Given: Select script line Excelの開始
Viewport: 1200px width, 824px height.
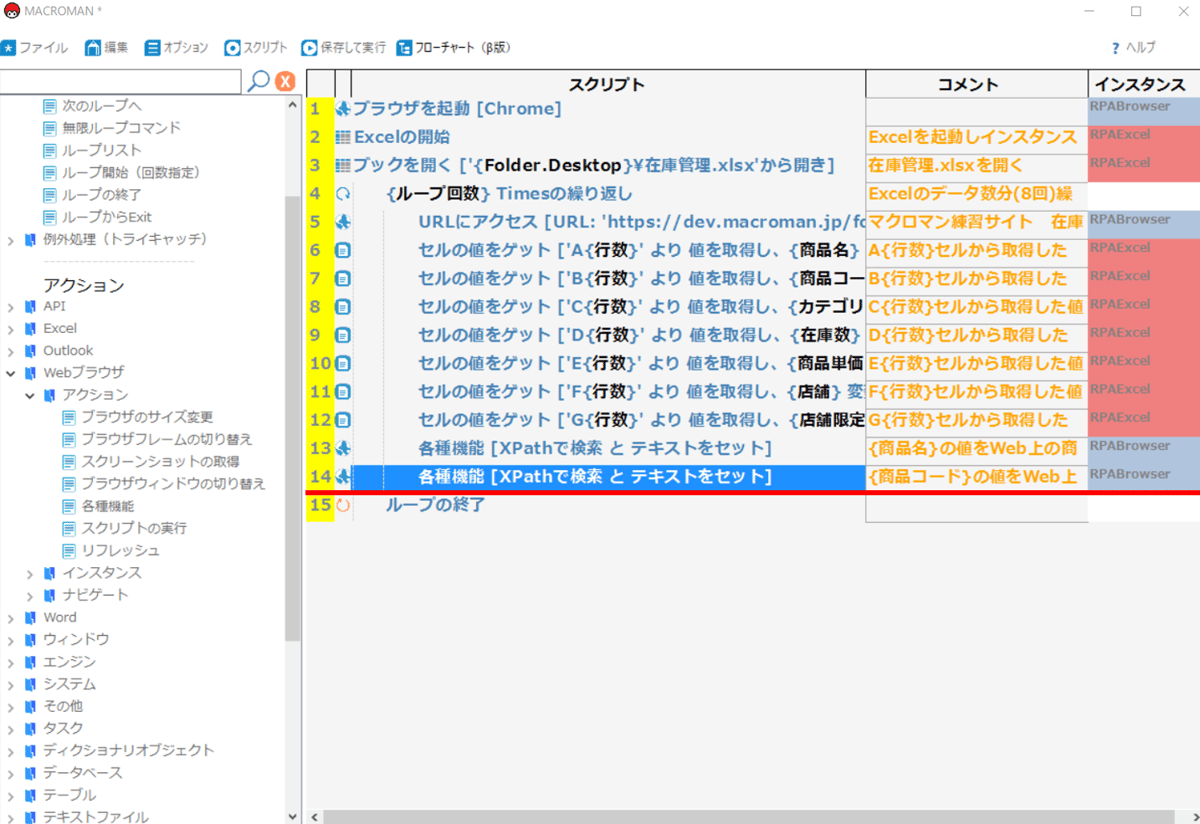Looking at the screenshot, I should 402,137.
